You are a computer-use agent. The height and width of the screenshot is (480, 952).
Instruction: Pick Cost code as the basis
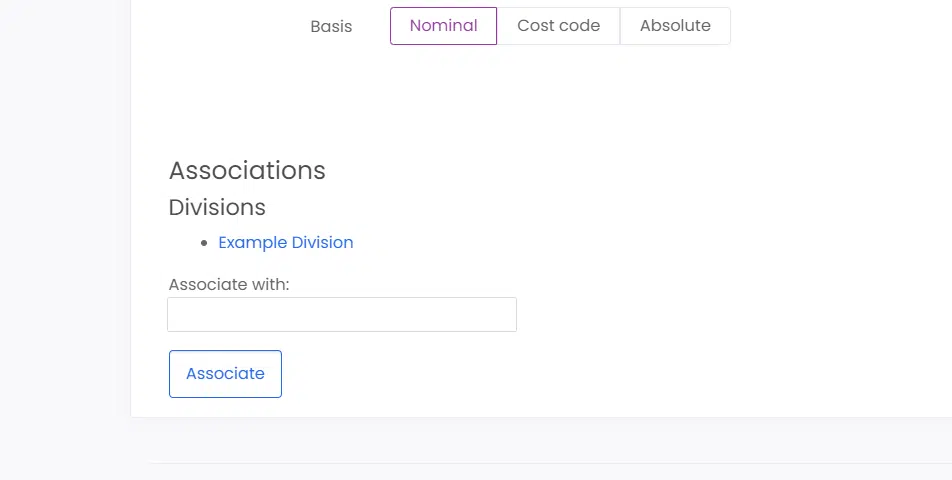[559, 26]
